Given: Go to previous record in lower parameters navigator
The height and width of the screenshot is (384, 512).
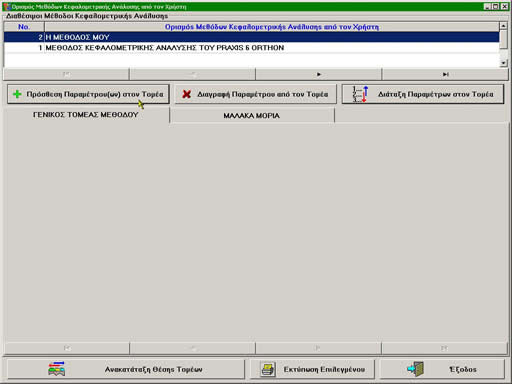Looking at the screenshot, I should pos(193,348).
